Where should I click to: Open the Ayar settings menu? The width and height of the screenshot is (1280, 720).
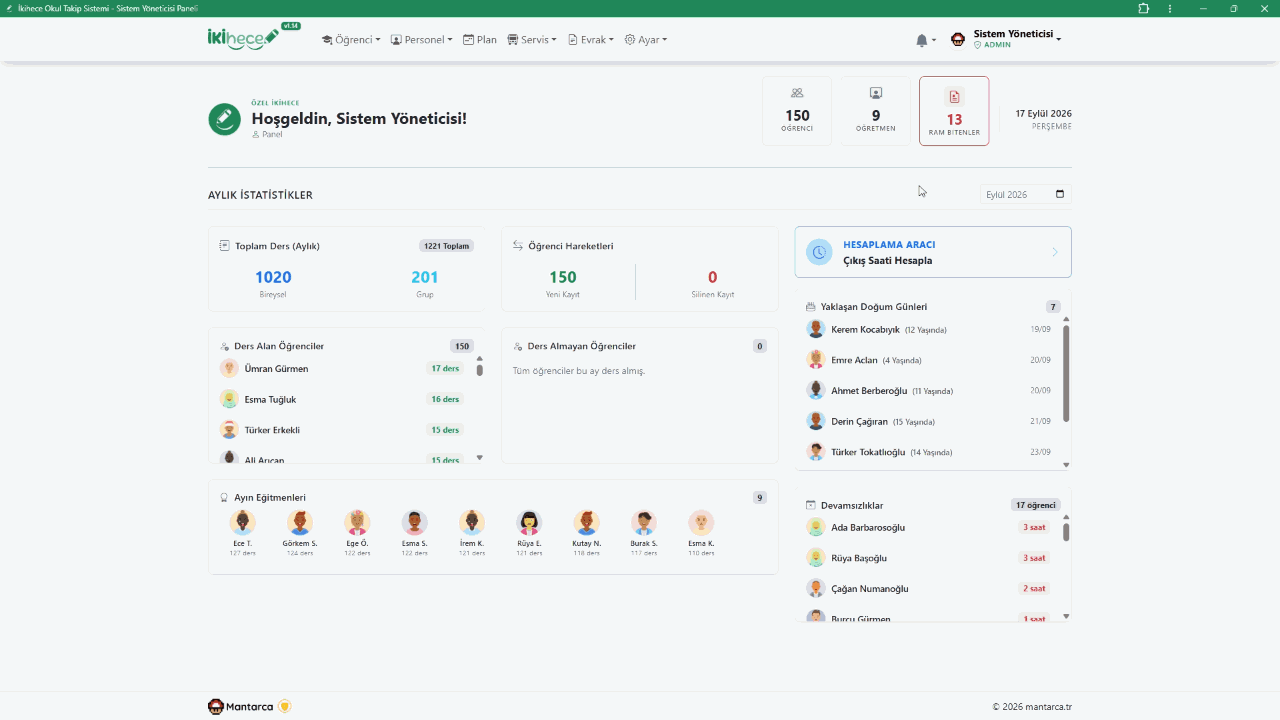[646, 40]
